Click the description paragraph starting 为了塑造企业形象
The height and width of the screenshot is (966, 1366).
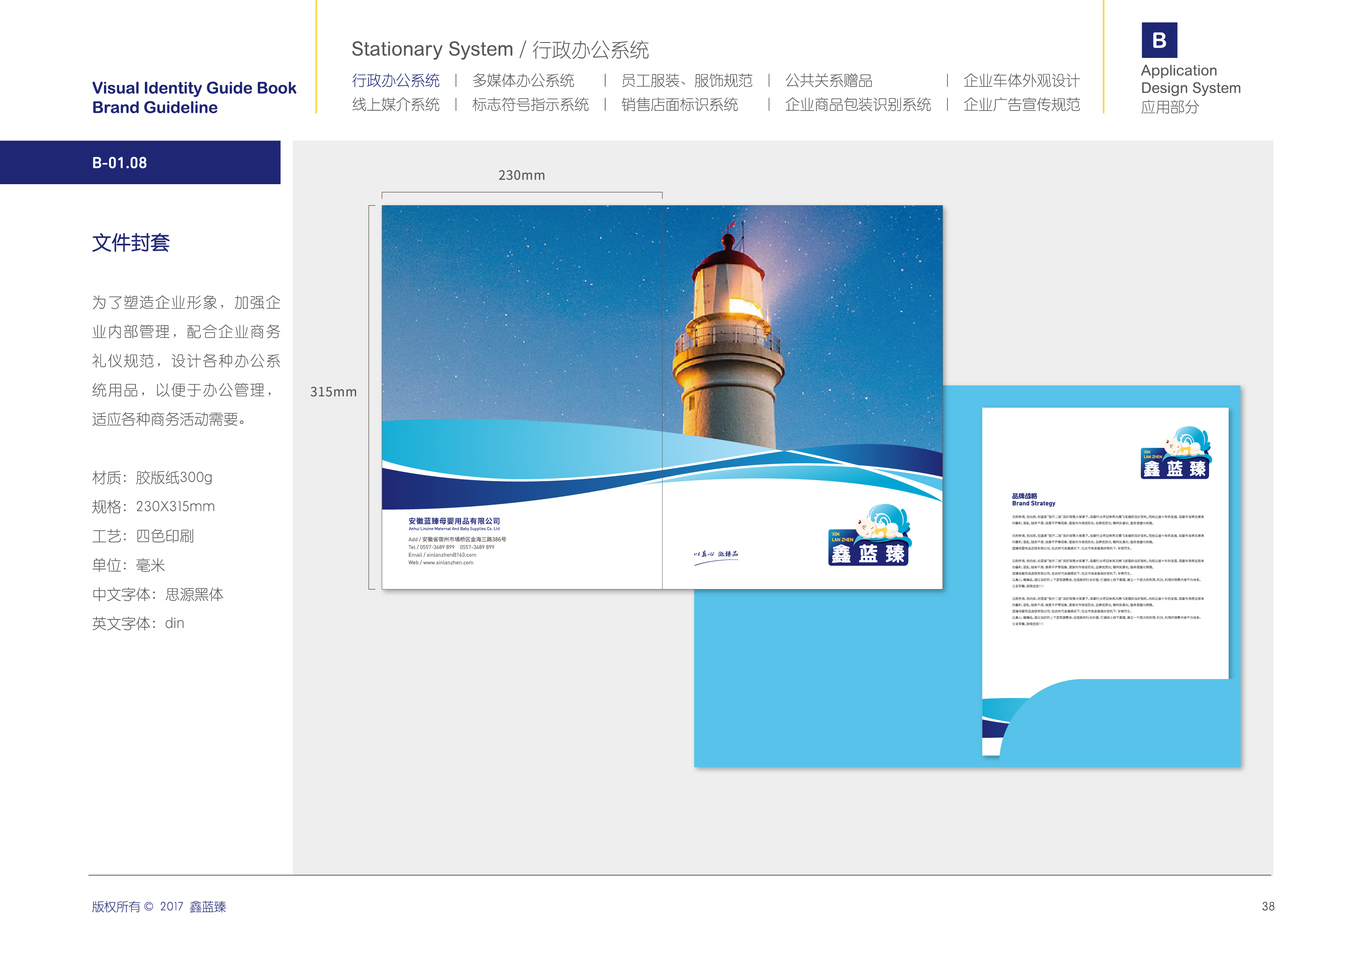point(186,361)
